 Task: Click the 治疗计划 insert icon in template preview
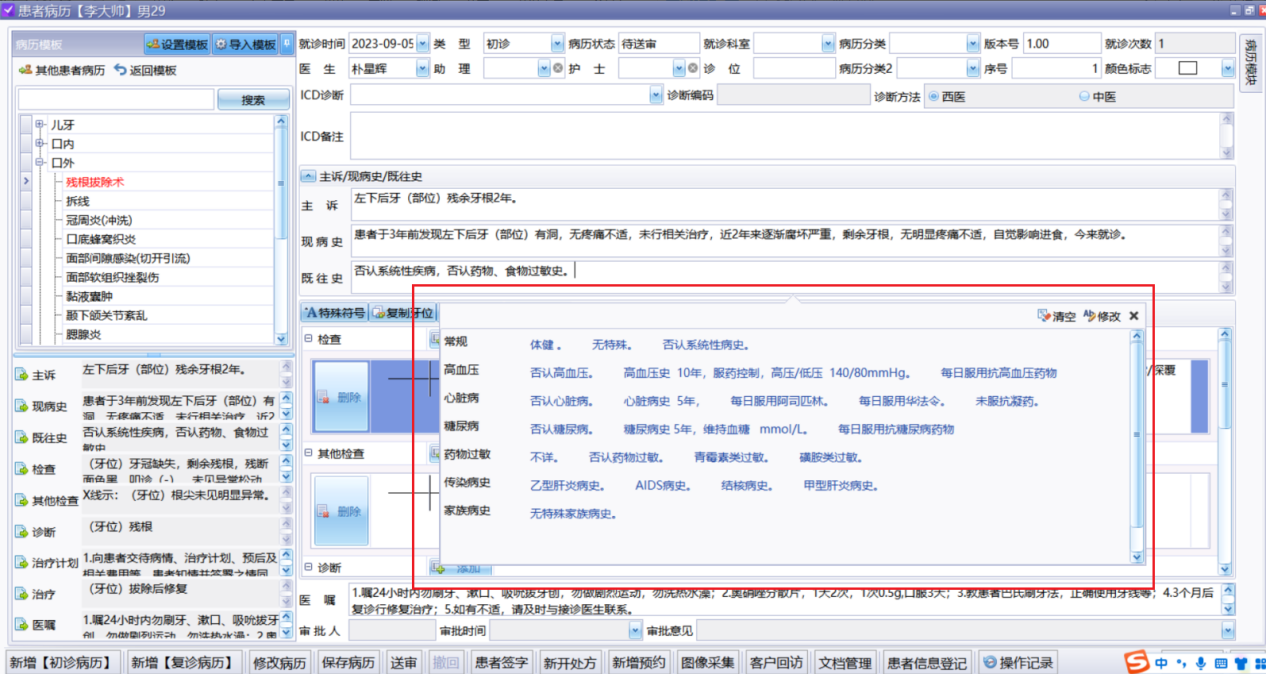point(21,563)
